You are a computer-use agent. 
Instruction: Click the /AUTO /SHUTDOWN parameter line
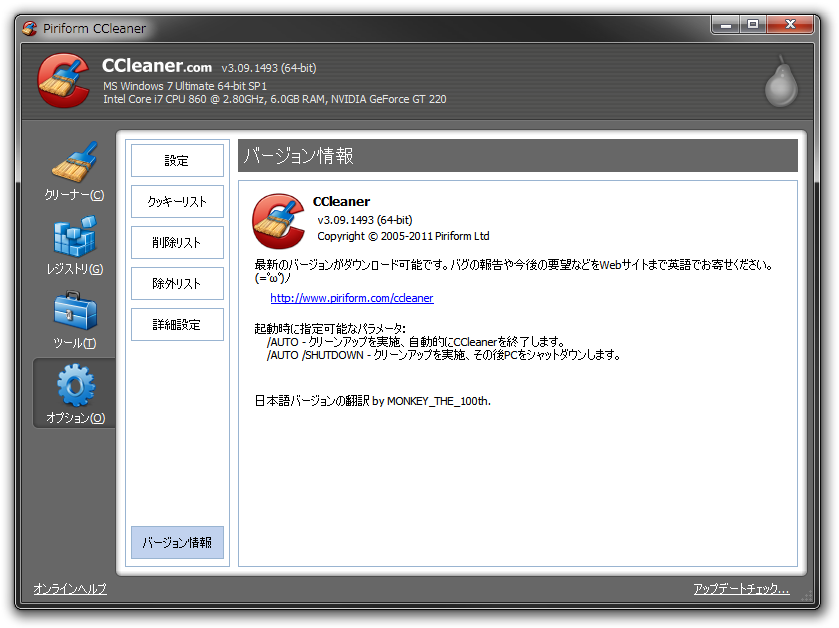pos(443,355)
